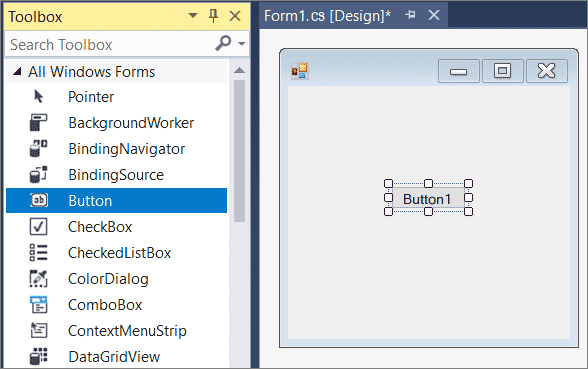
Task: Click the Toolbox scrollbar up arrow
Action: pos(239,70)
